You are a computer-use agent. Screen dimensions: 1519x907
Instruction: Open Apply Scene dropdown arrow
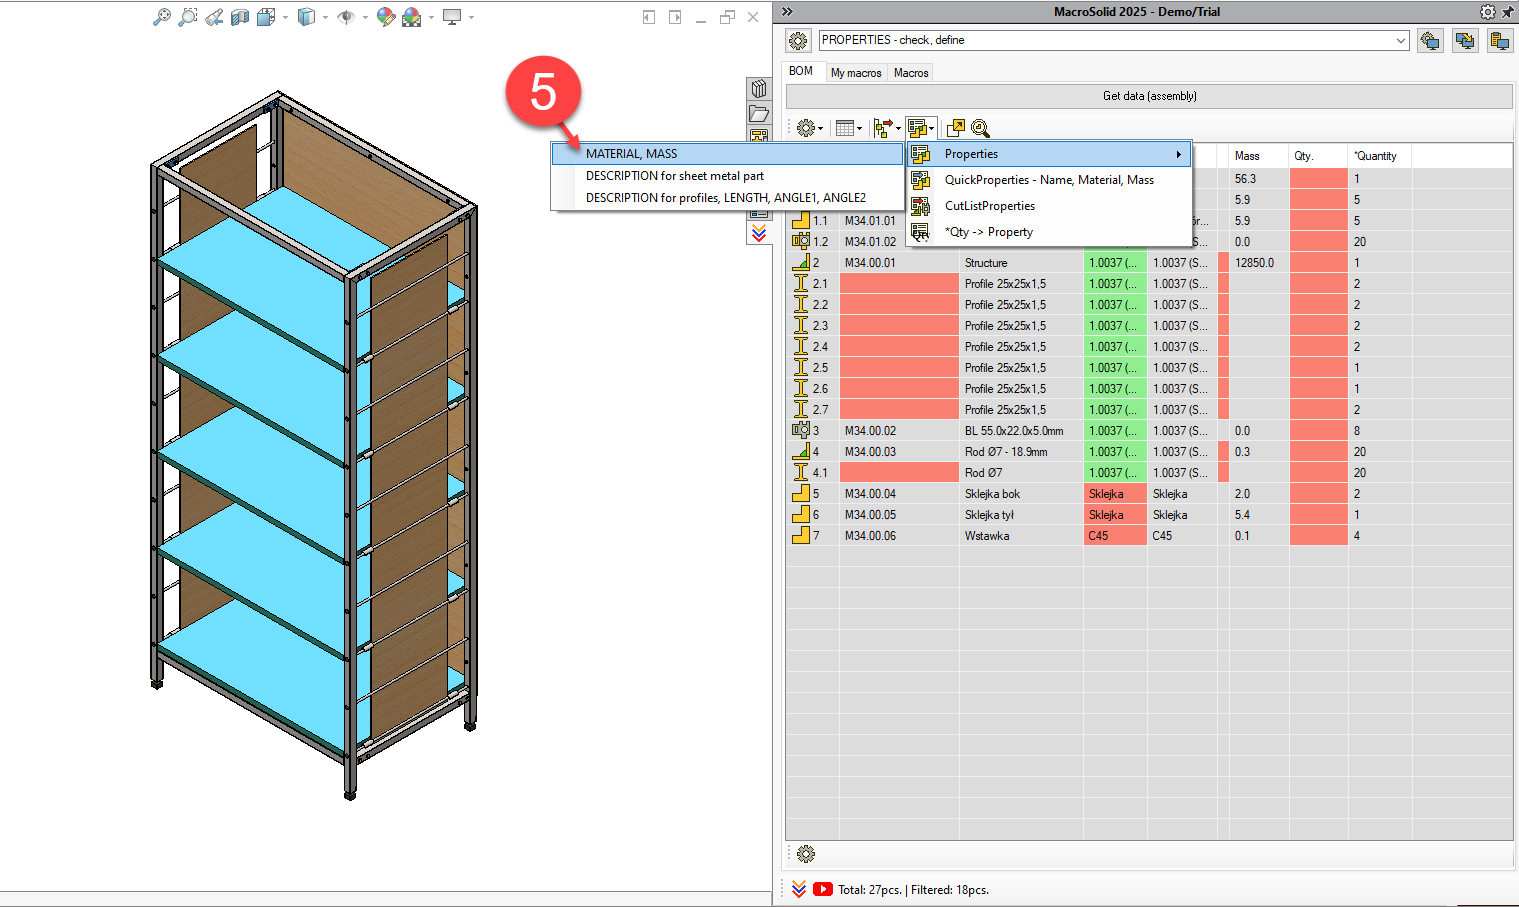[431, 17]
